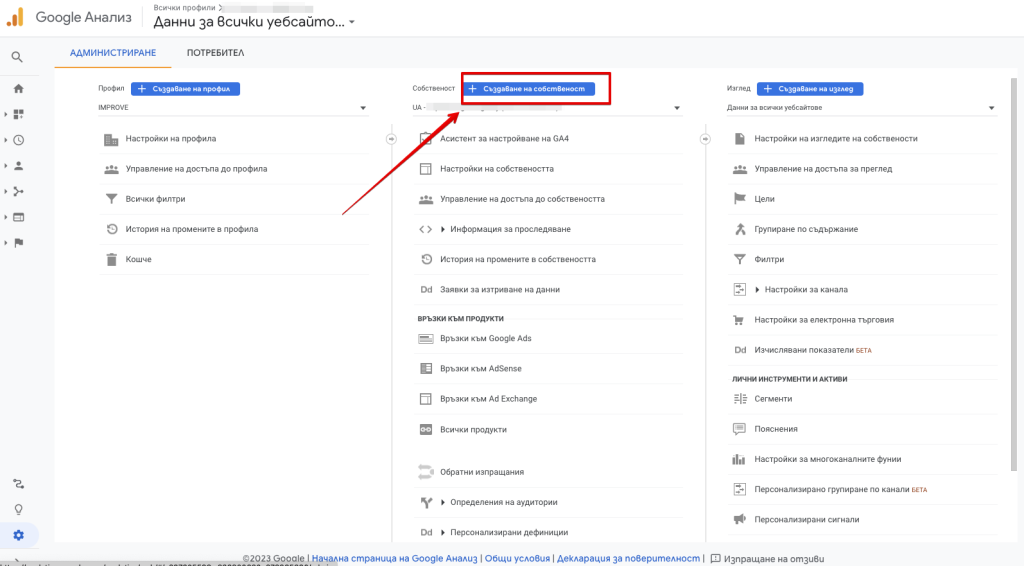Click Създаване на профил button
The height and width of the screenshot is (566, 1024).
(x=185, y=89)
